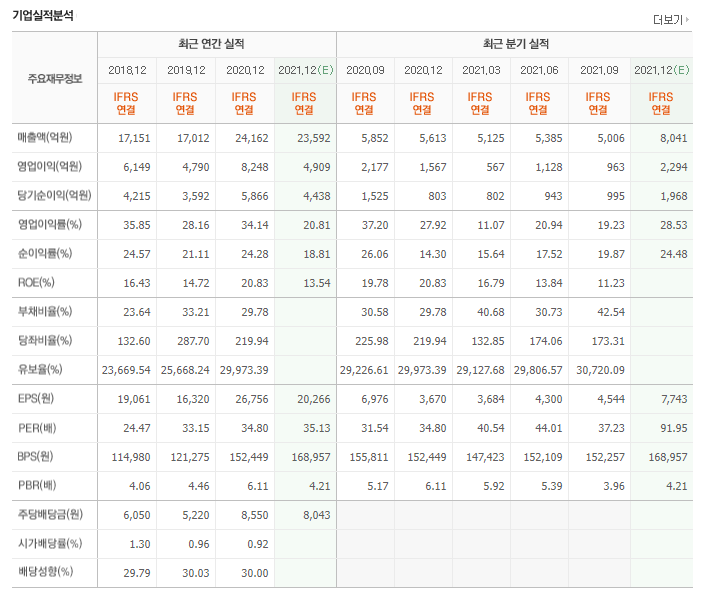Click the 영업이익(억원) row label
Image resolution: width=707 pixels, height=589 pixels.
(50, 166)
